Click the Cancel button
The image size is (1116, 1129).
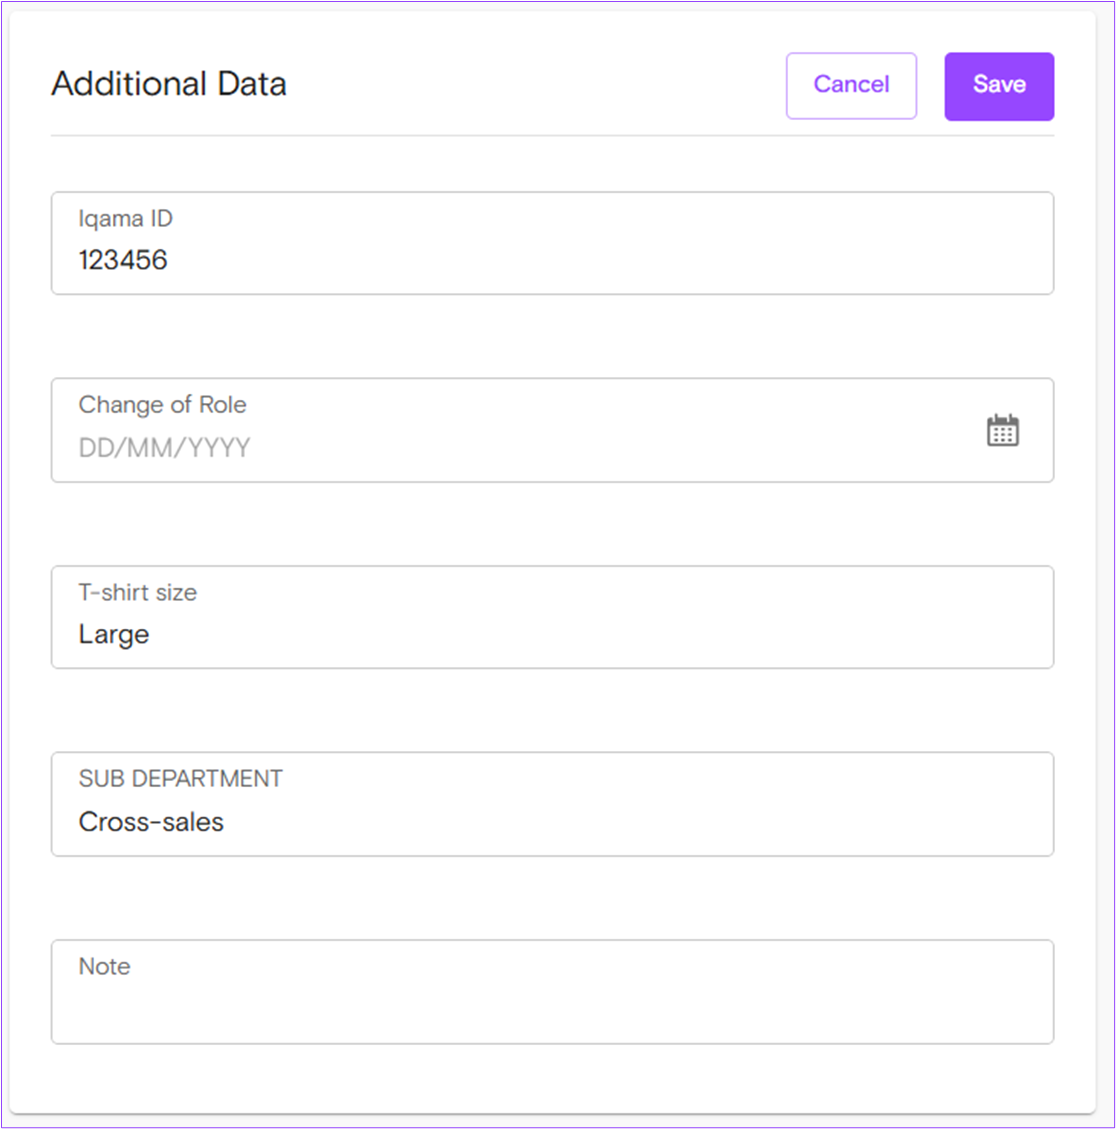click(x=851, y=85)
